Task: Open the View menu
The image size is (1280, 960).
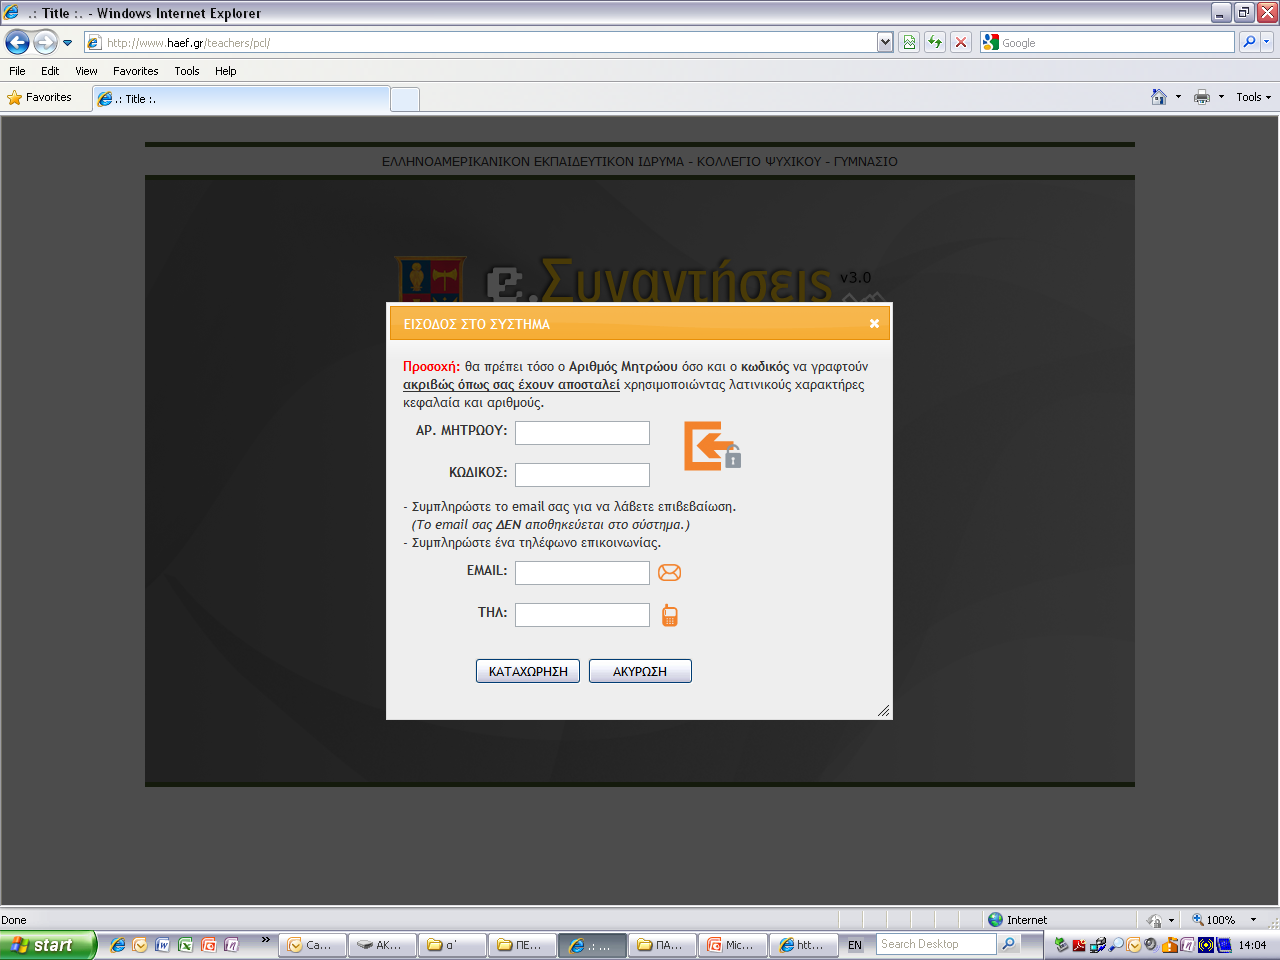Action: tap(86, 71)
